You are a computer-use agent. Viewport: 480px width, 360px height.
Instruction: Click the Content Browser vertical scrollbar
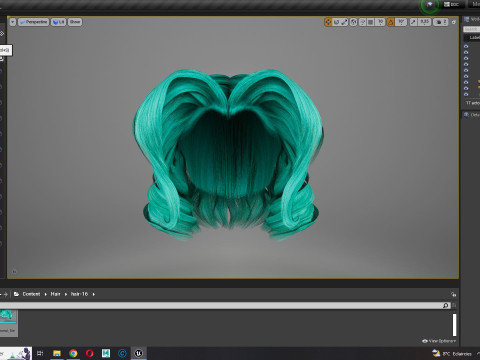pyautogui.click(x=454, y=325)
